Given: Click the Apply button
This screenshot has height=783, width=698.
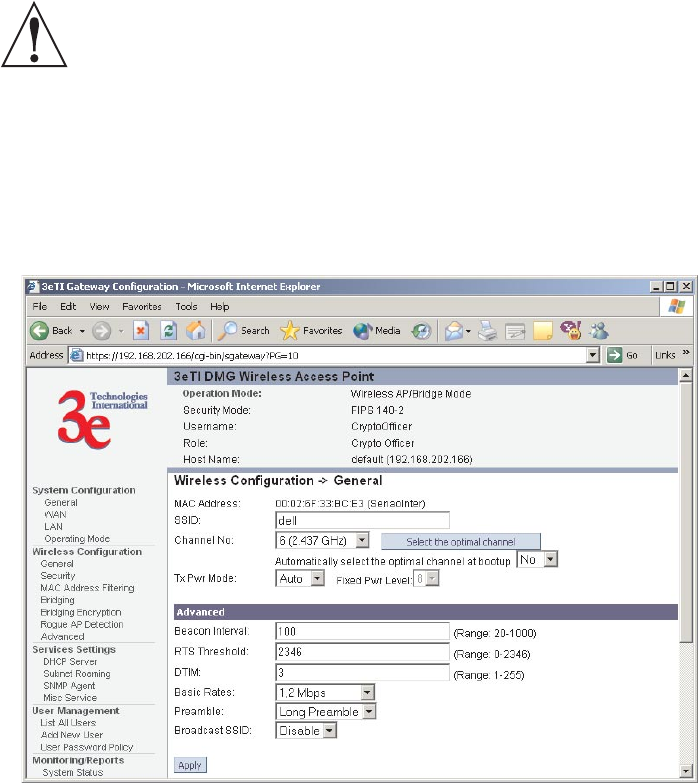Looking at the screenshot, I should tap(190, 765).
